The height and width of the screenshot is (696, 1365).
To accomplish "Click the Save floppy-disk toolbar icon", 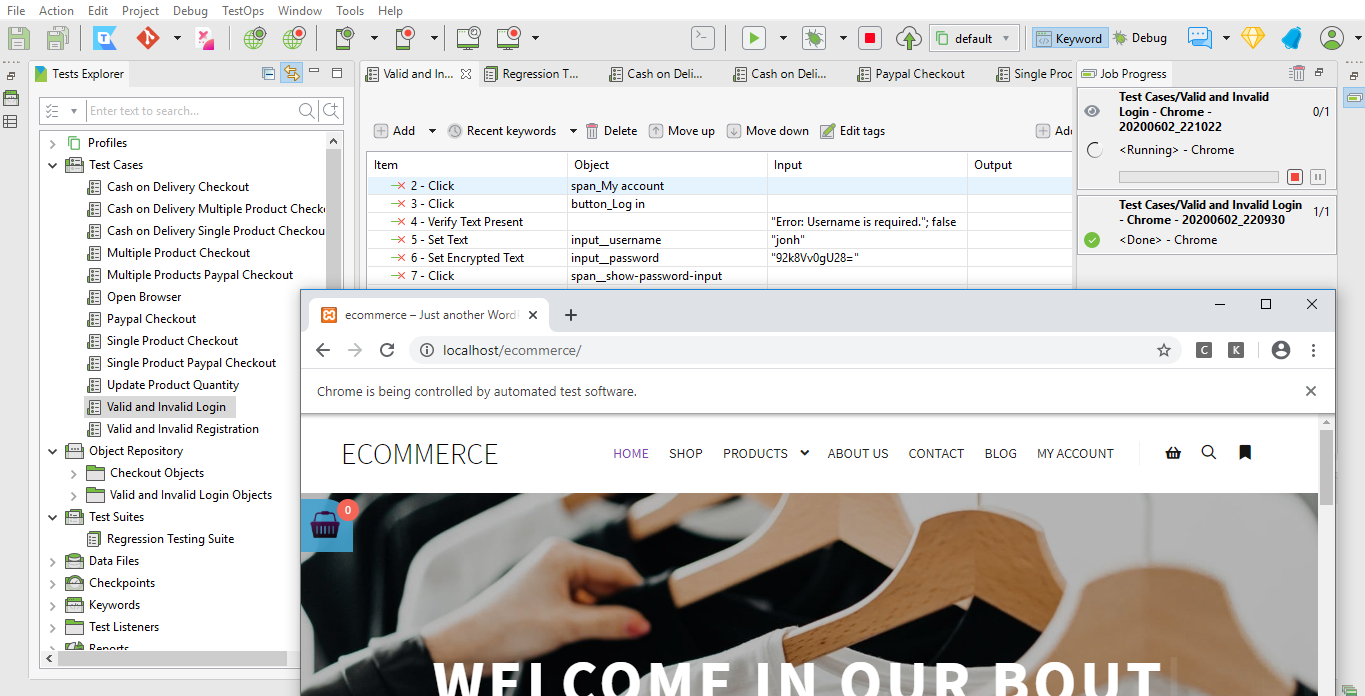I will [x=19, y=38].
